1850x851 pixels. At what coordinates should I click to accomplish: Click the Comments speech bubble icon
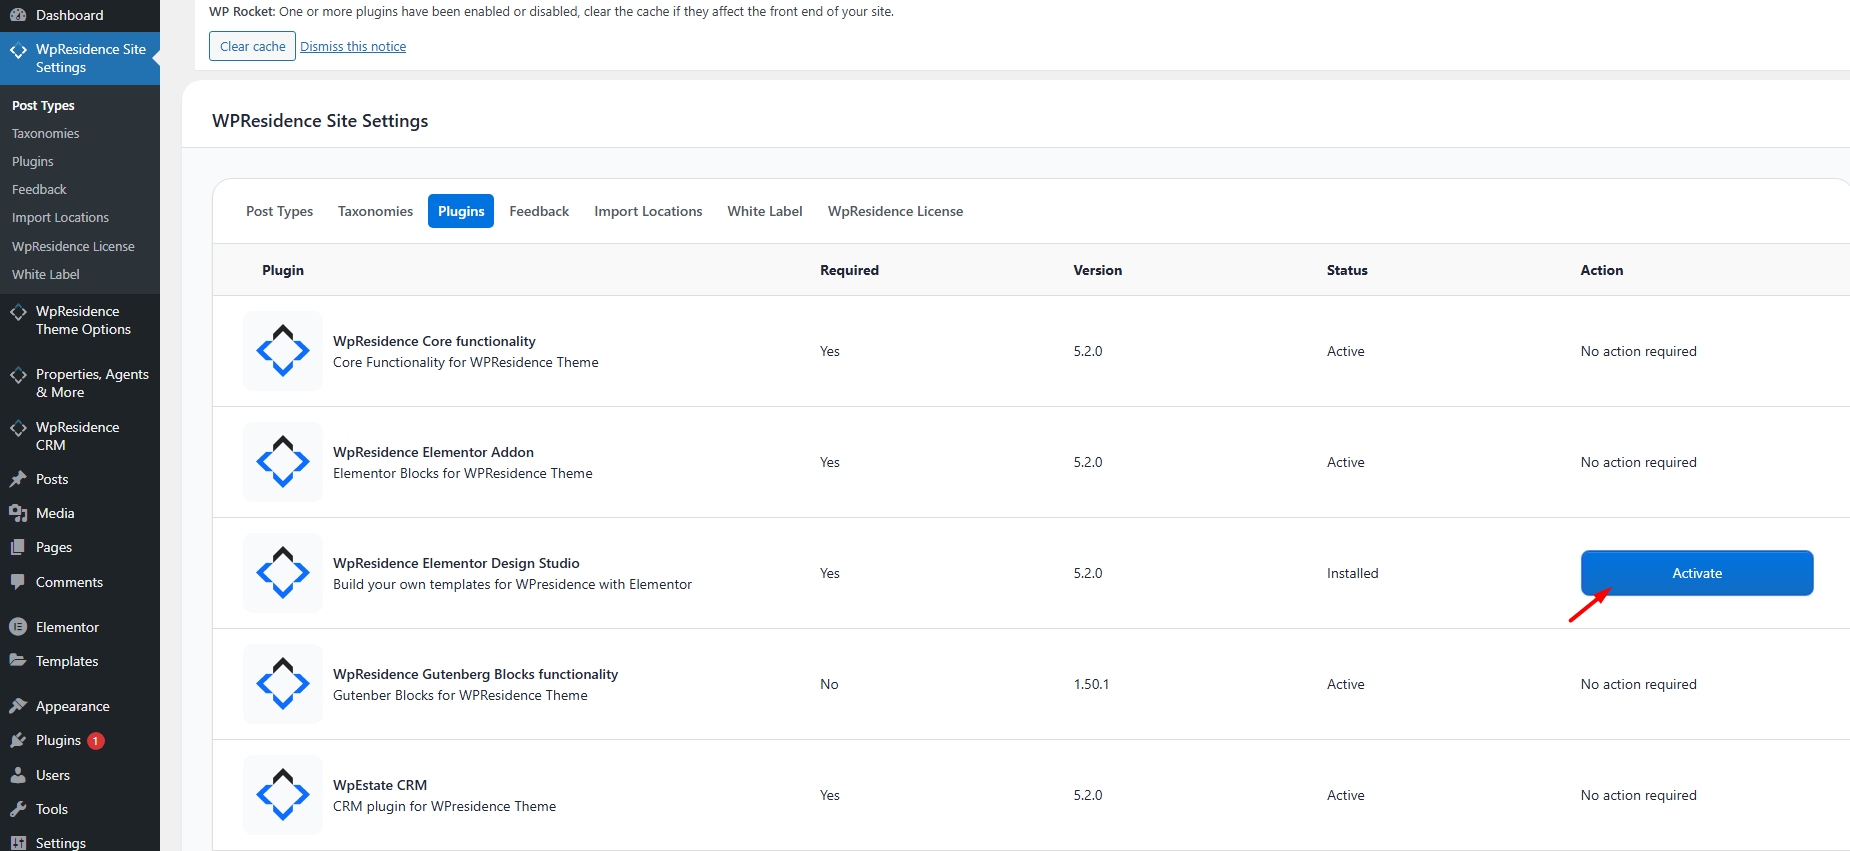click(x=18, y=582)
